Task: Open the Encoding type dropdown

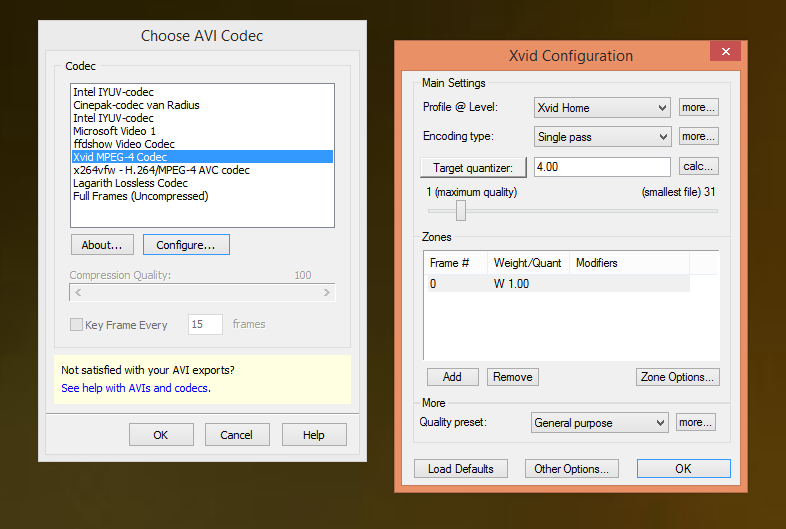Action: [x=602, y=137]
